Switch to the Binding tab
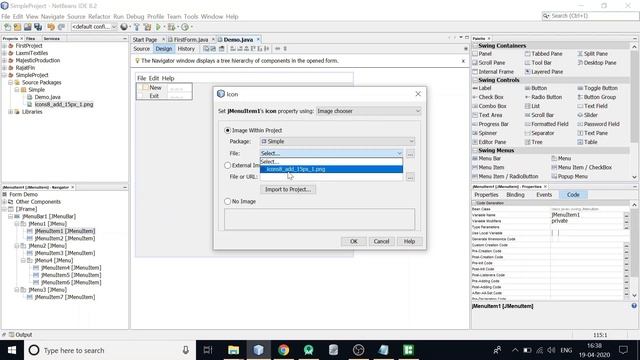The image size is (640, 360). [515, 195]
